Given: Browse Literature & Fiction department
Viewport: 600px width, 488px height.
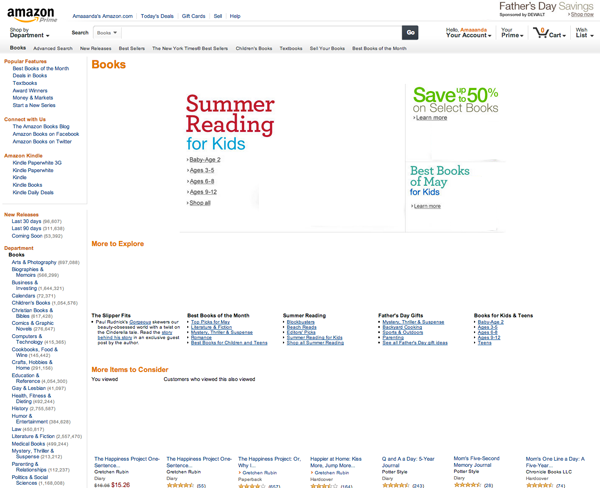Looking at the screenshot, I should pyautogui.click(x=33, y=436).
